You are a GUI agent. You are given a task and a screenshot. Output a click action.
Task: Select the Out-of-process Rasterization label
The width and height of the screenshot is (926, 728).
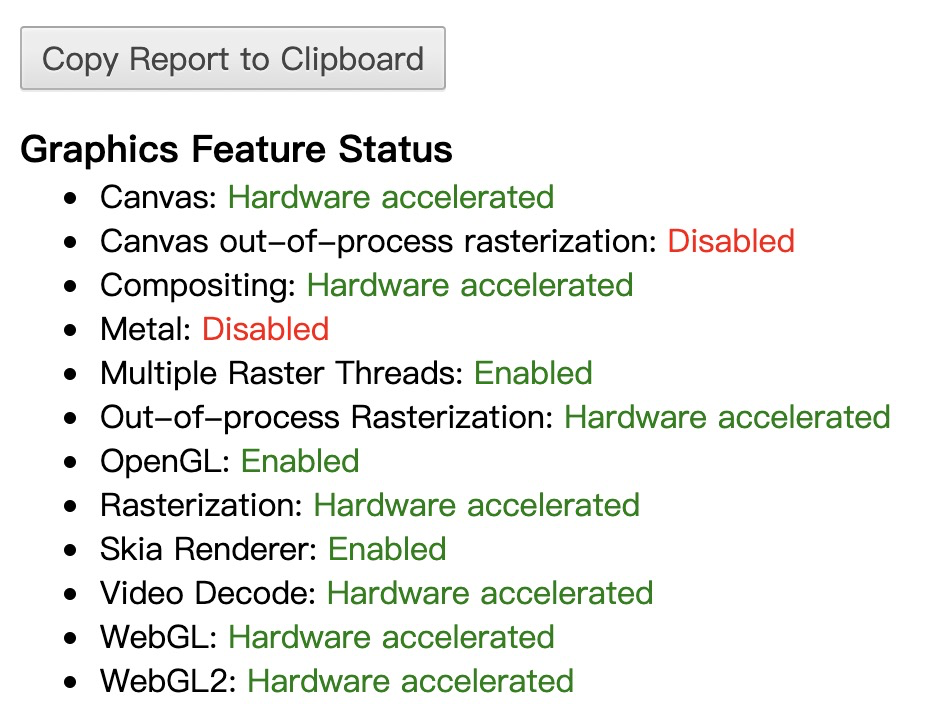point(326,417)
